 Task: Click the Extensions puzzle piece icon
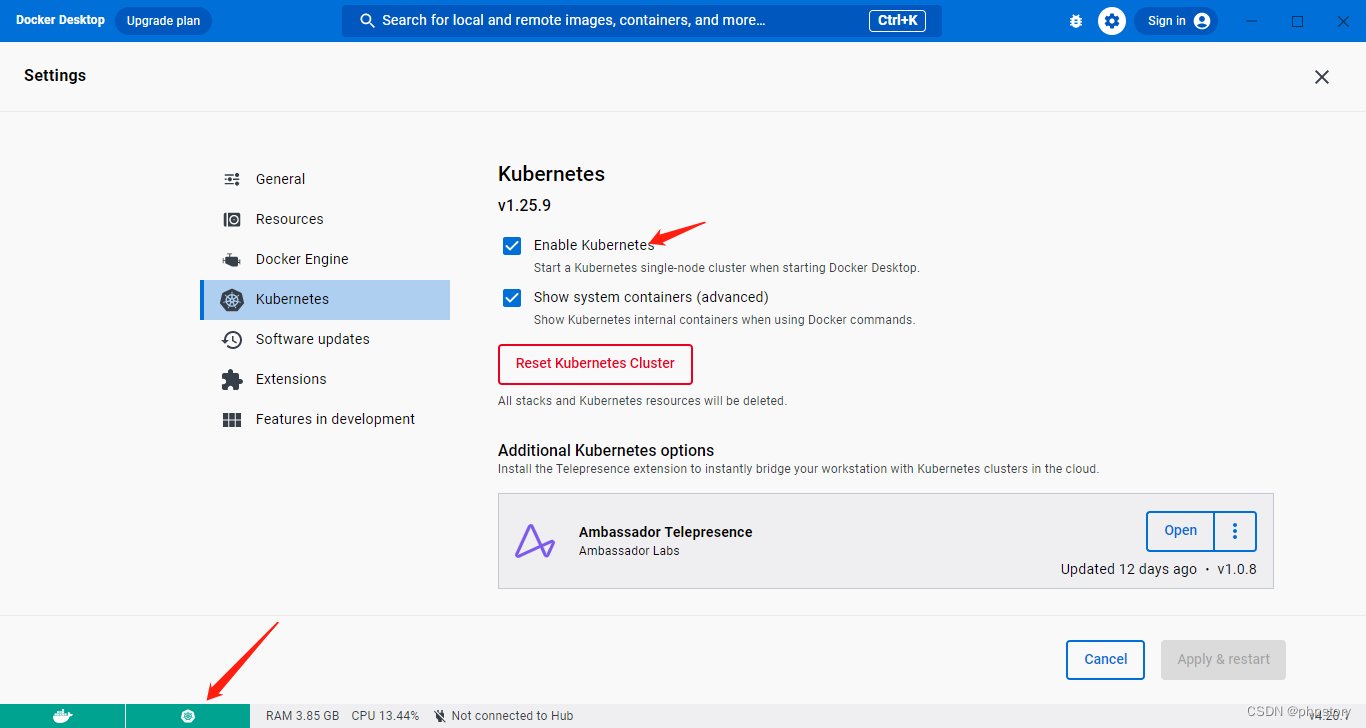232,379
